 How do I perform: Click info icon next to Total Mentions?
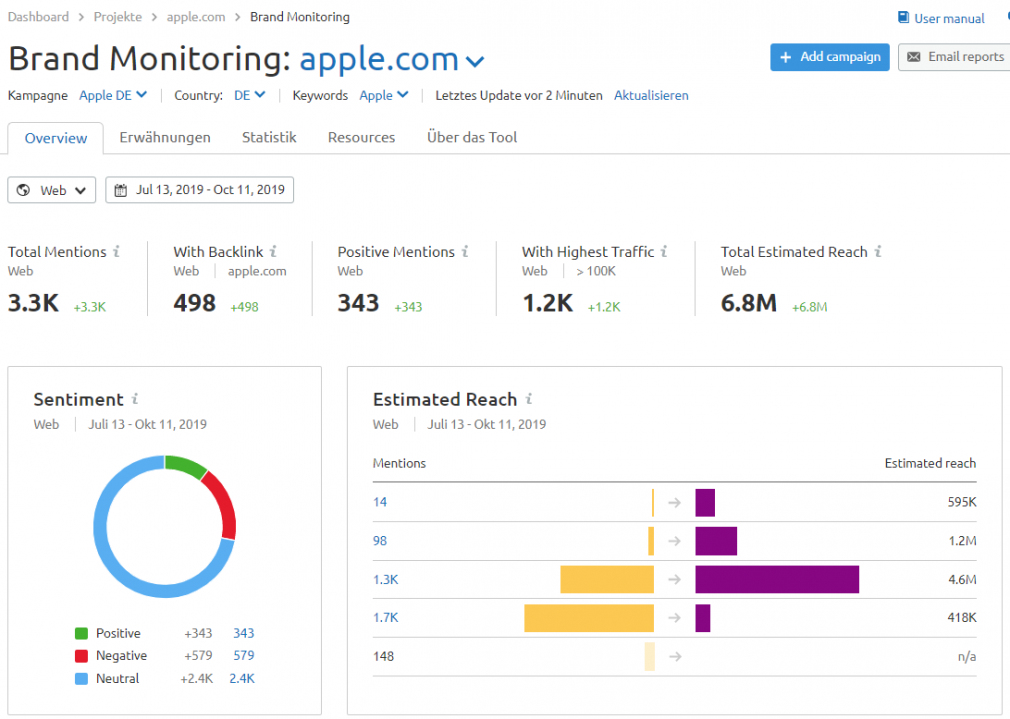pos(117,251)
